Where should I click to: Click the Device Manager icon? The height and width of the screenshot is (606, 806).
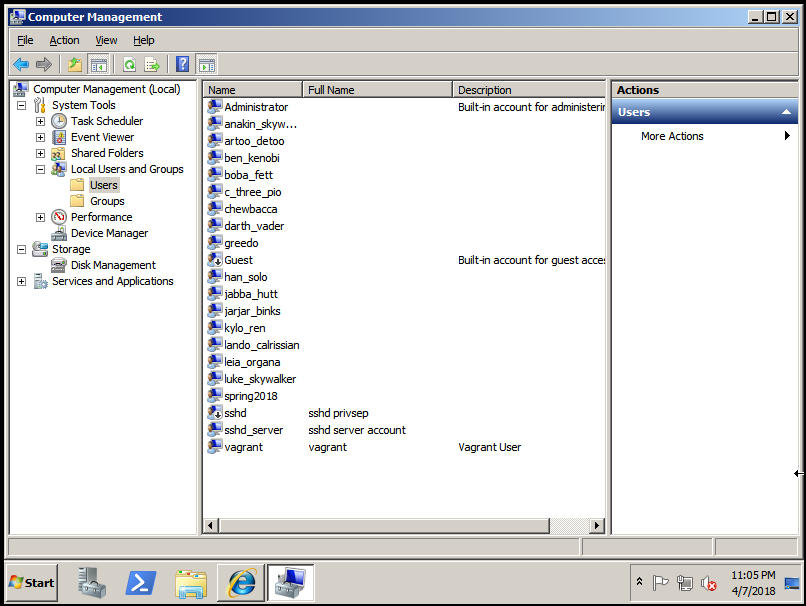coord(59,233)
